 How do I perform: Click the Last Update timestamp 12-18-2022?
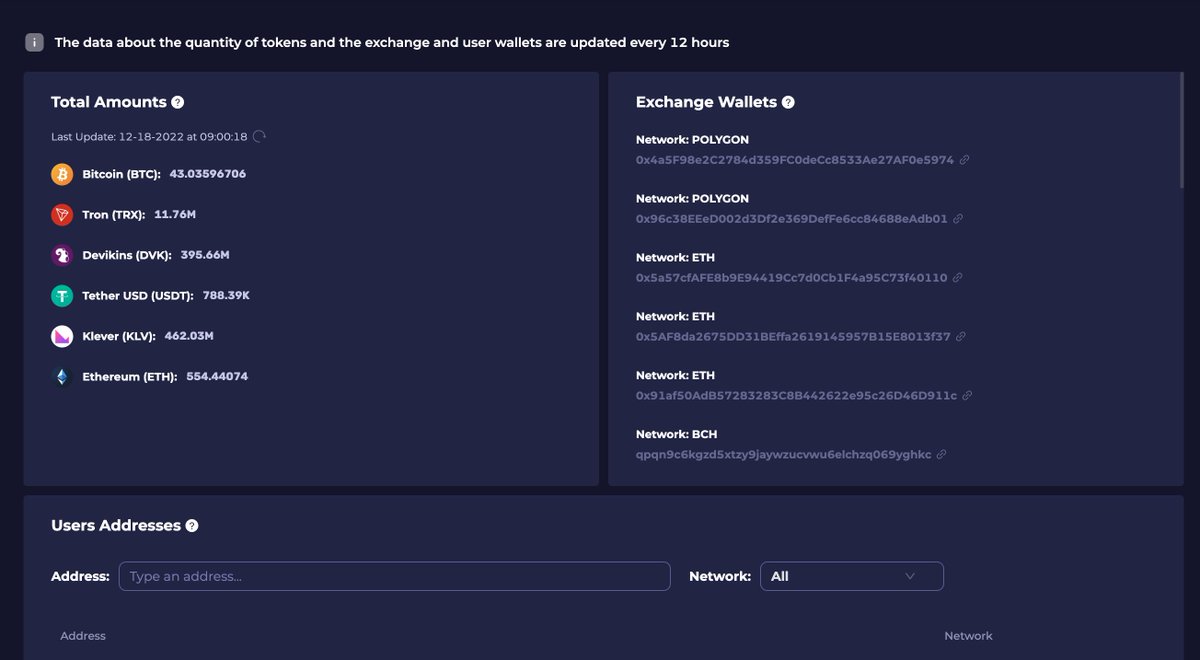(x=149, y=136)
